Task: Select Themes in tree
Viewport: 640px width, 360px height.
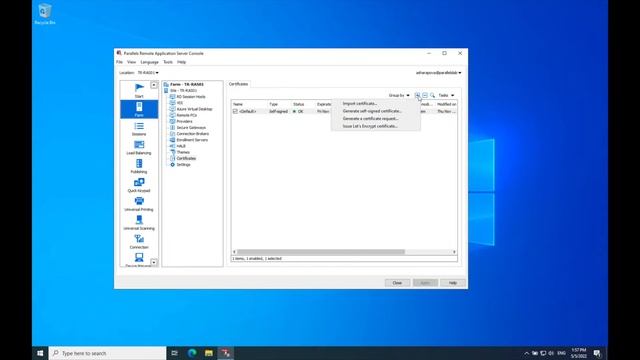Action: pos(183,152)
